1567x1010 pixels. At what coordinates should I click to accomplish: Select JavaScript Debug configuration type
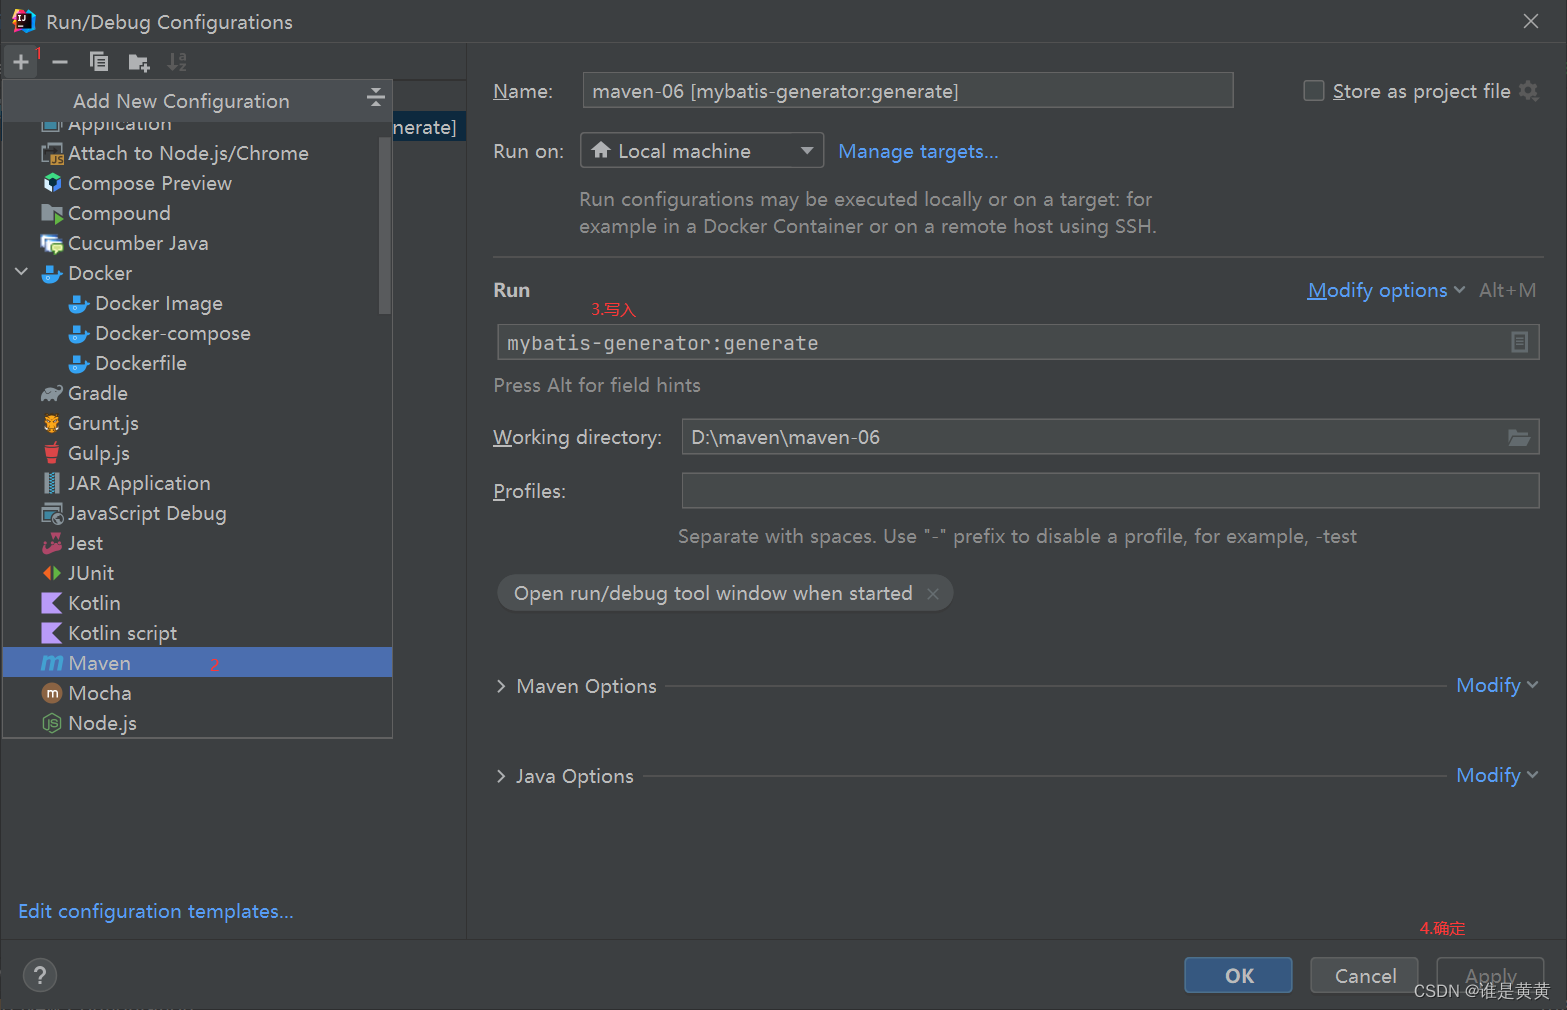tap(197, 513)
